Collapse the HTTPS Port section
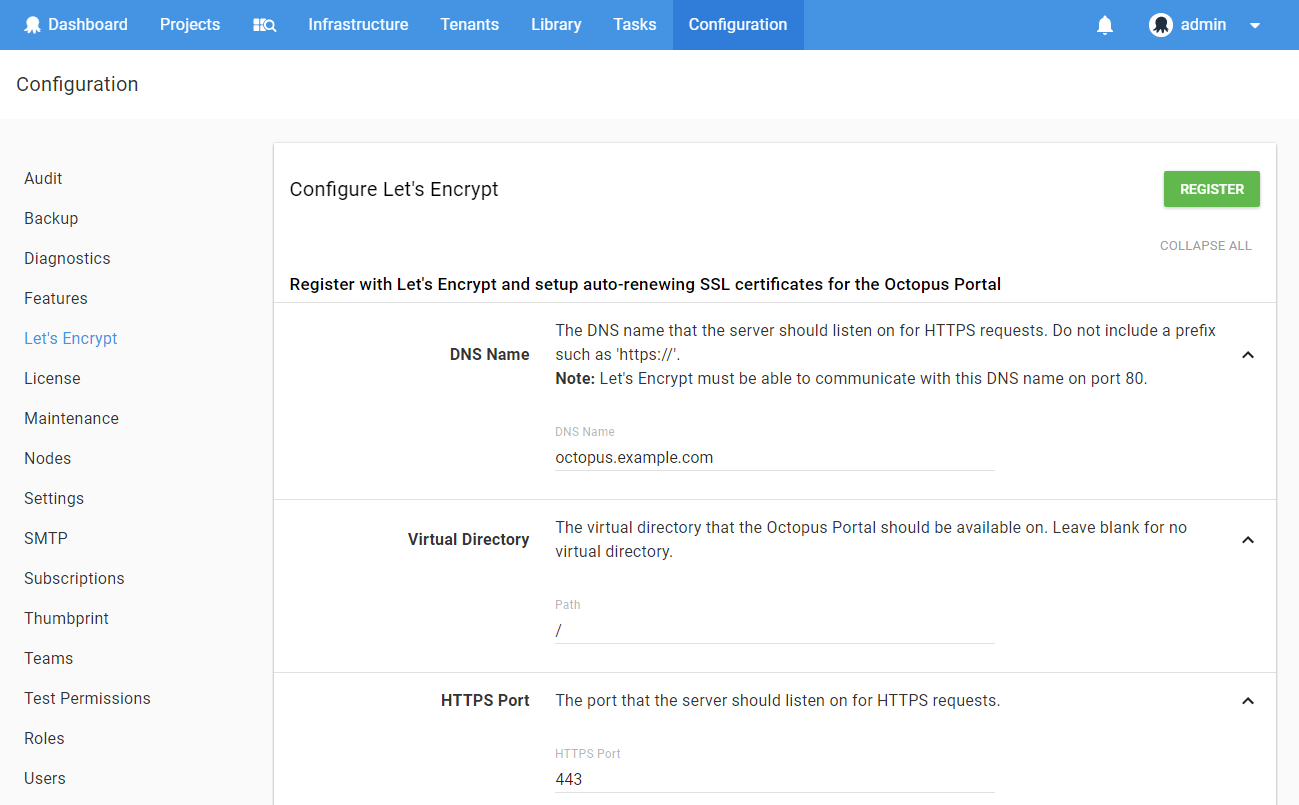The height and width of the screenshot is (805, 1299). pos(1248,701)
